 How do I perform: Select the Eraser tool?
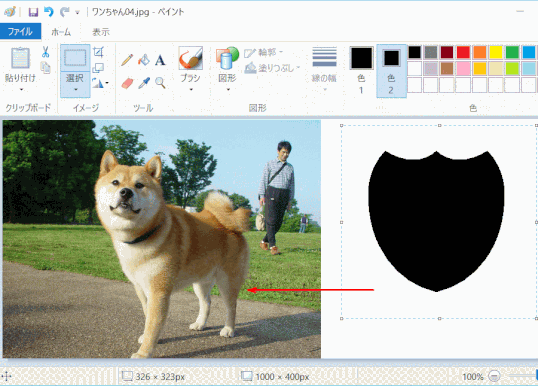[127, 83]
